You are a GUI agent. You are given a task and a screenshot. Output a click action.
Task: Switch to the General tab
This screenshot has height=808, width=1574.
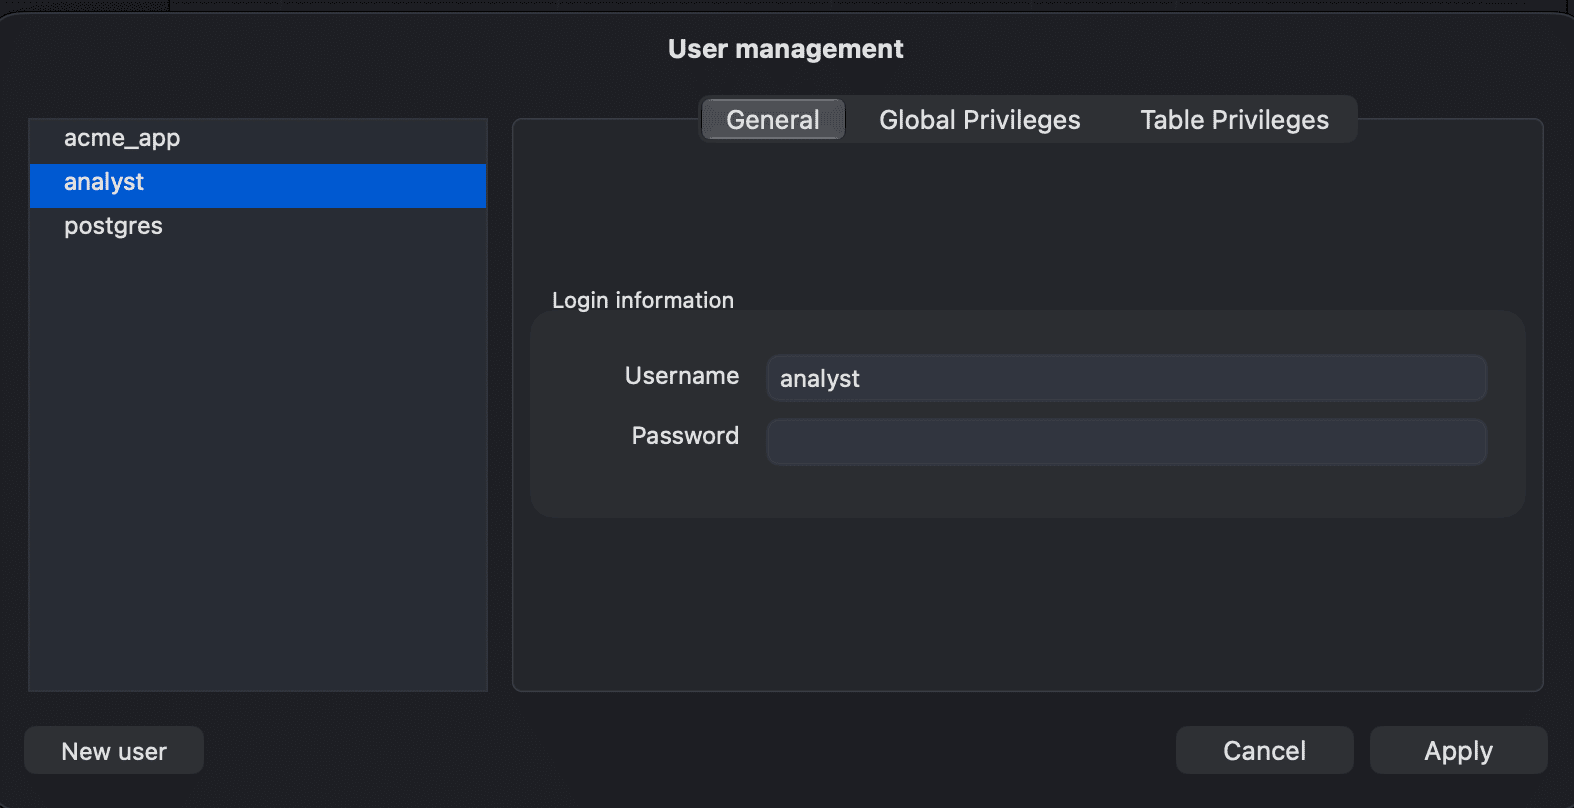tap(773, 120)
